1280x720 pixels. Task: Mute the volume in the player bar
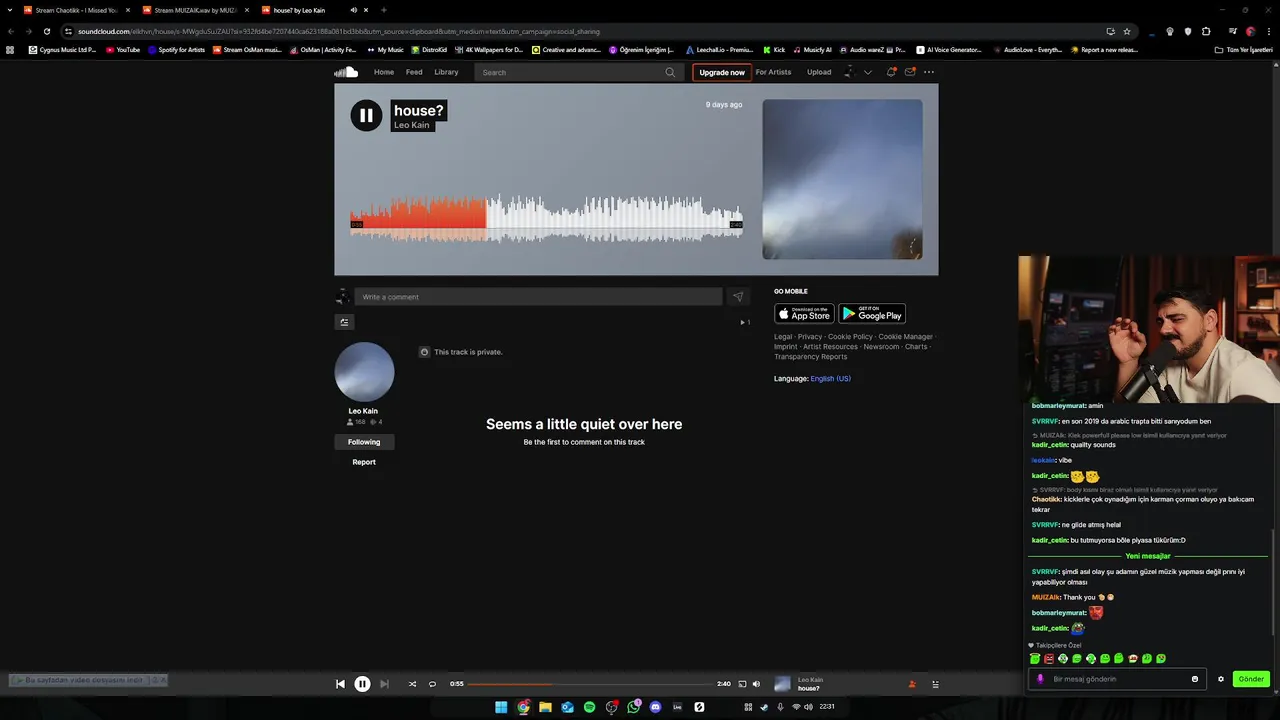coord(756,684)
